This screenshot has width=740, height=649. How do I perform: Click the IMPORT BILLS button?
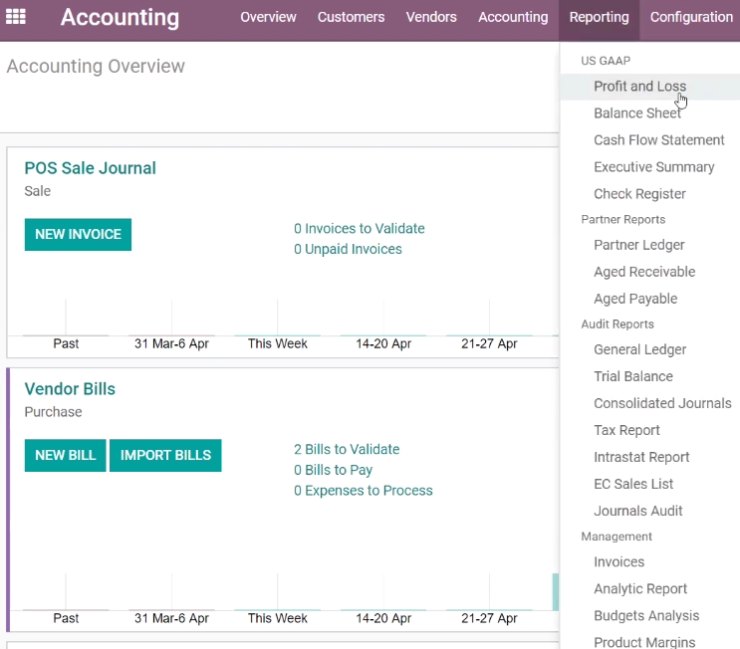(x=165, y=455)
